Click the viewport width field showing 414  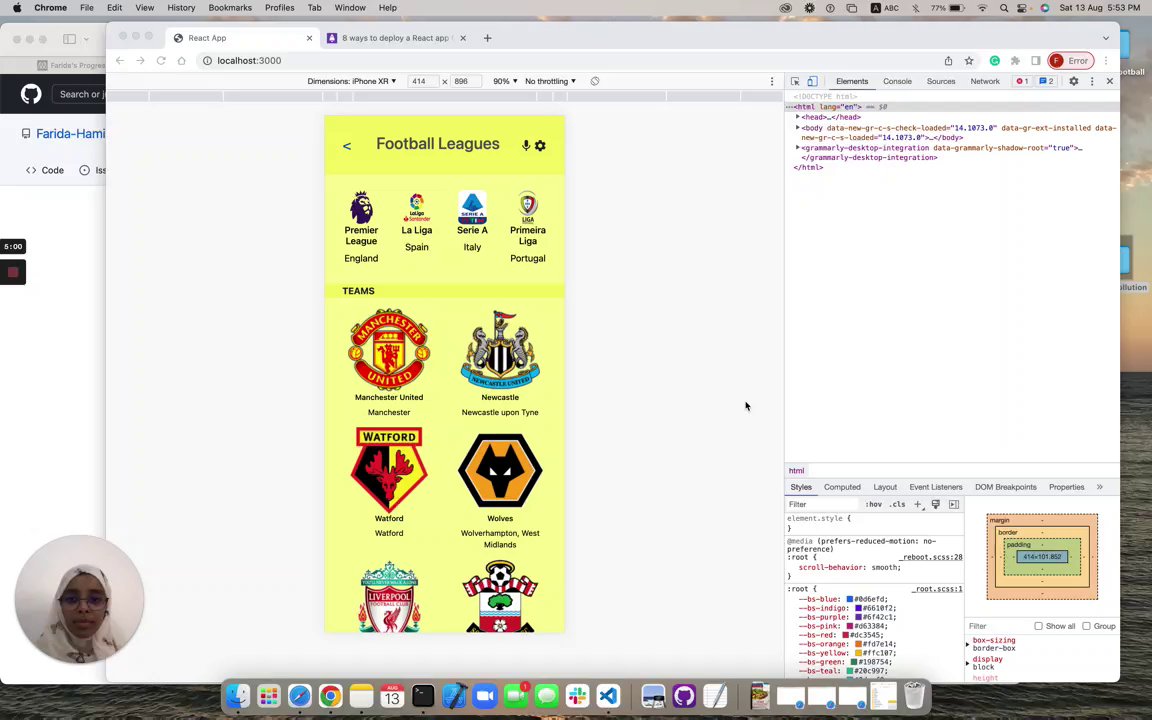(x=423, y=82)
